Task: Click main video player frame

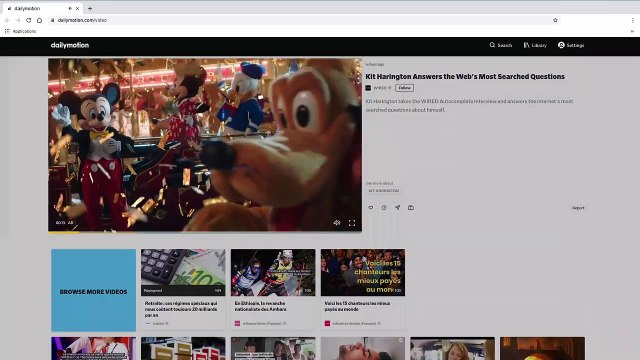Action: tap(205, 144)
